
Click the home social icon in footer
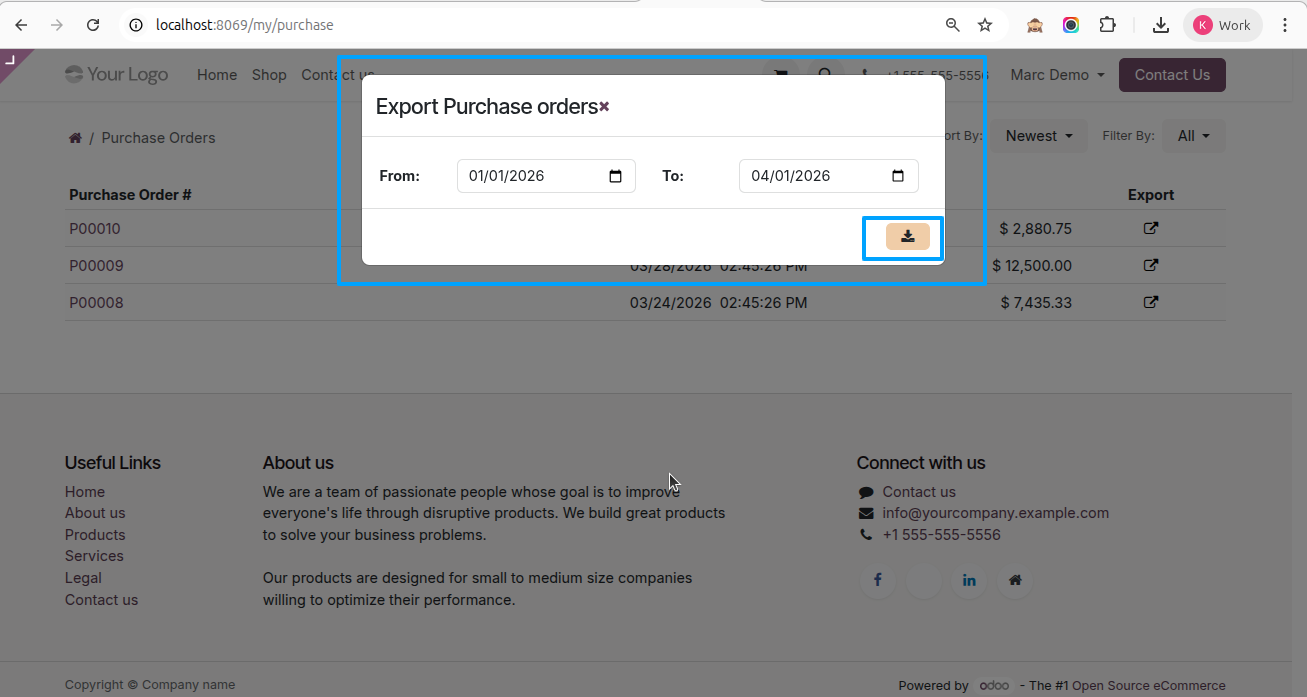pyautogui.click(x=1015, y=580)
